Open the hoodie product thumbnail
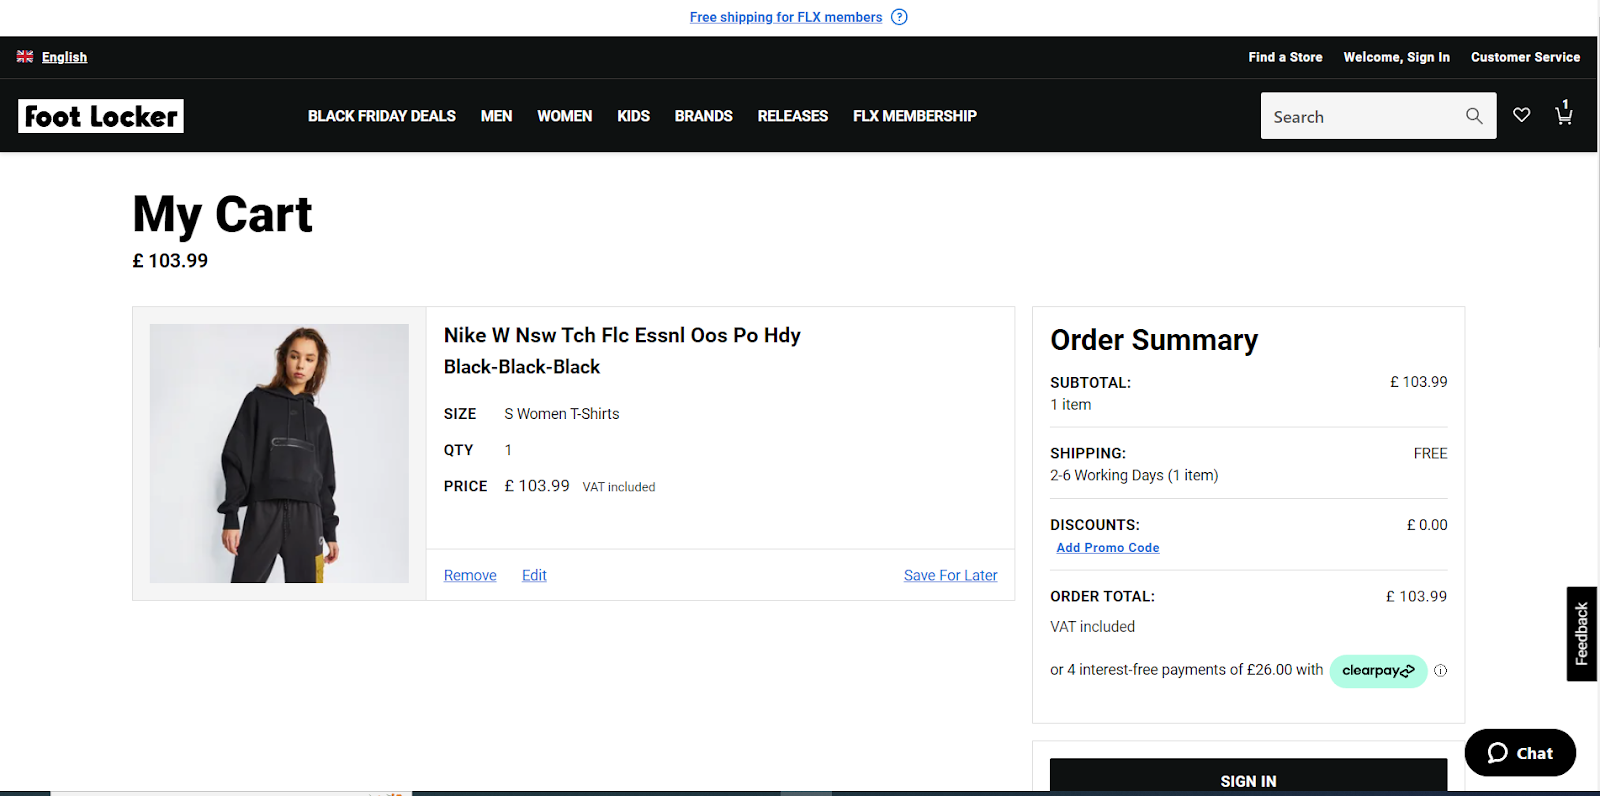 tap(279, 453)
